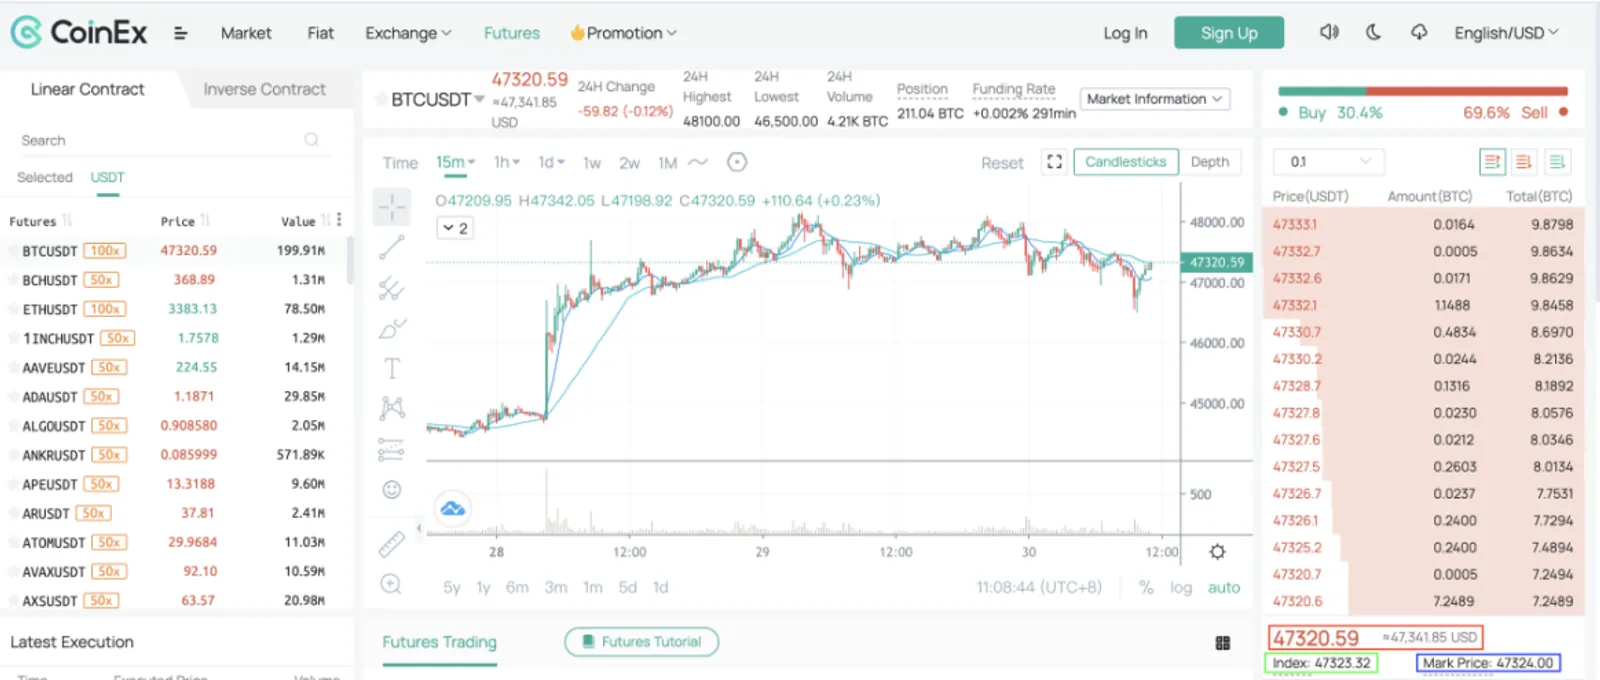Expand the Exchange menu
Viewport: 1600px width, 680px height.
tap(408, 33)
